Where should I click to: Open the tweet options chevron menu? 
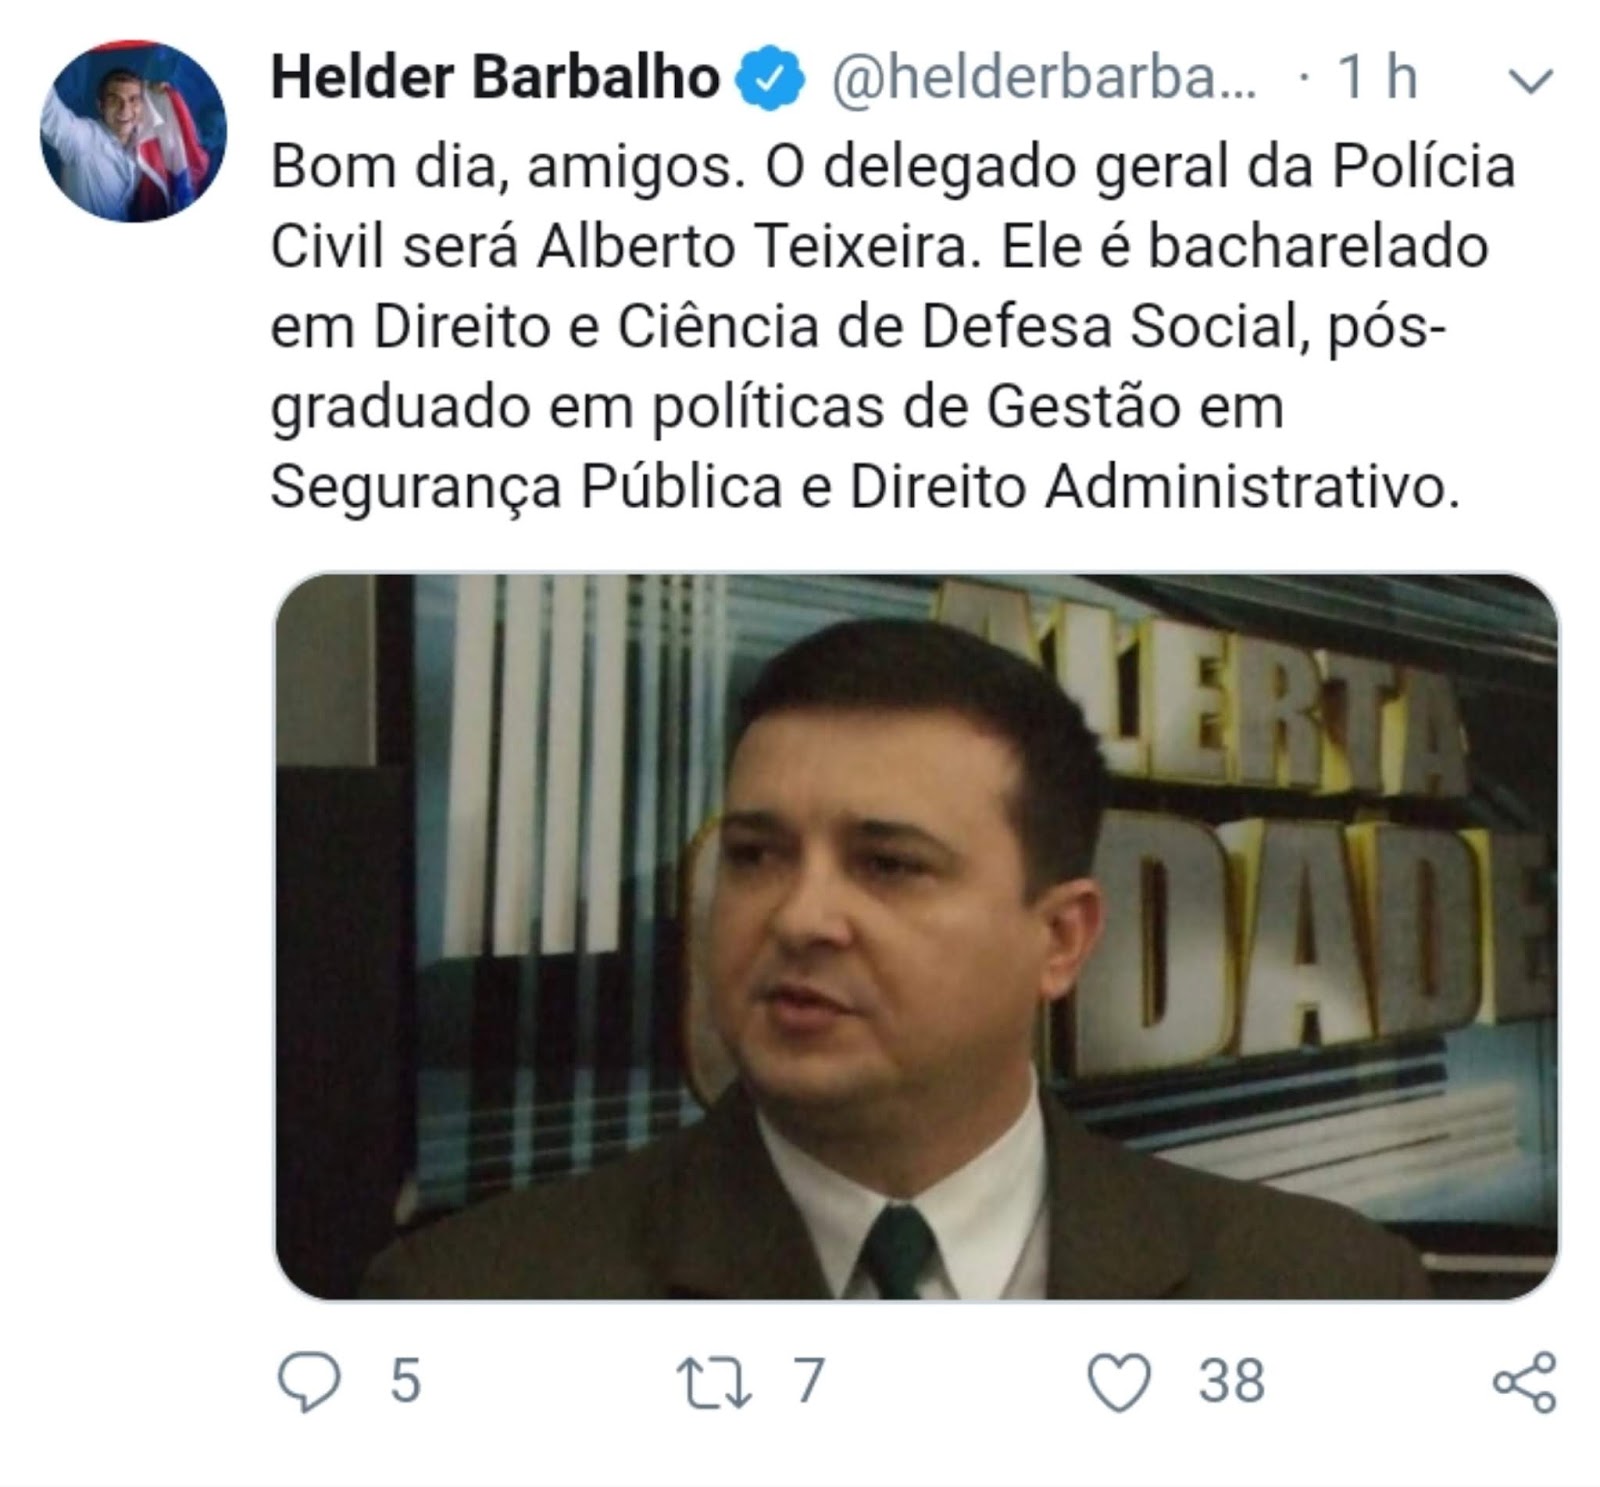coord(1531,81)
